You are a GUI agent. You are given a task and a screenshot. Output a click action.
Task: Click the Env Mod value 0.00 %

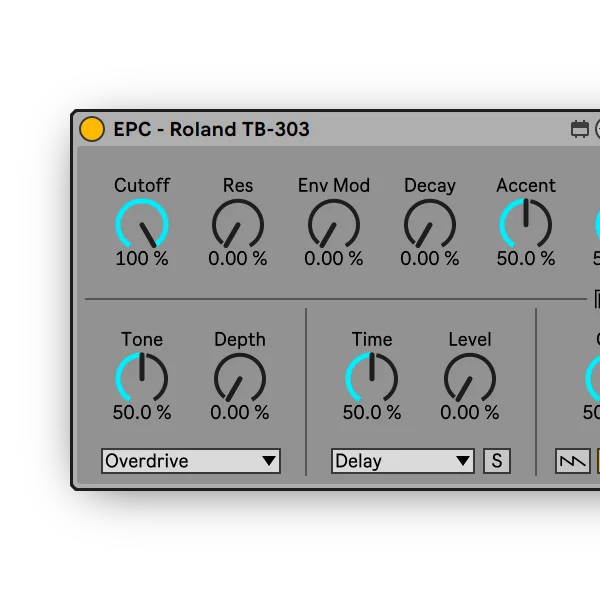coord(334,259)
